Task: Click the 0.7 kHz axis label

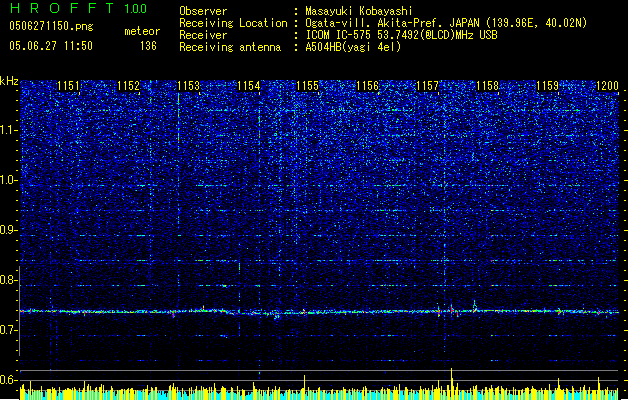Action: click(x=9, y=330)
